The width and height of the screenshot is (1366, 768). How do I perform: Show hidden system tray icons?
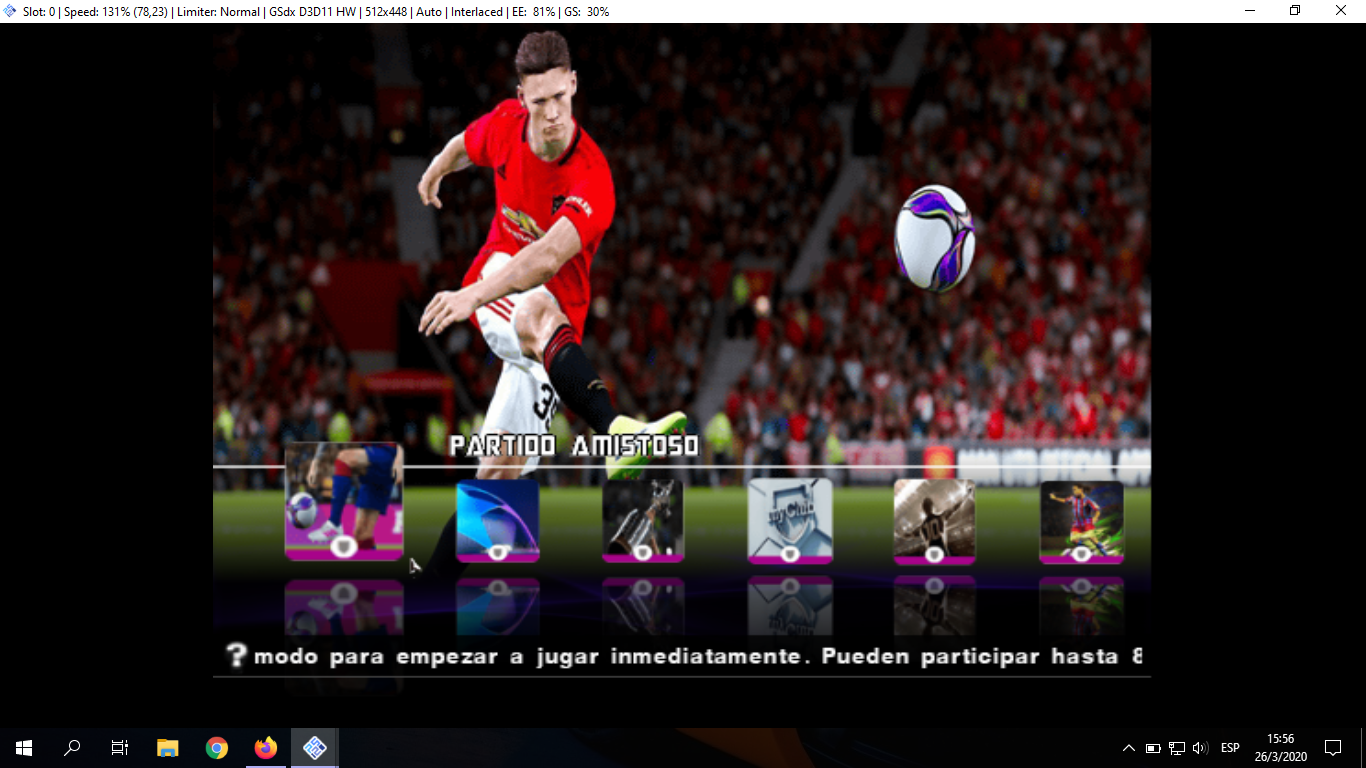tap(1129, 747)
